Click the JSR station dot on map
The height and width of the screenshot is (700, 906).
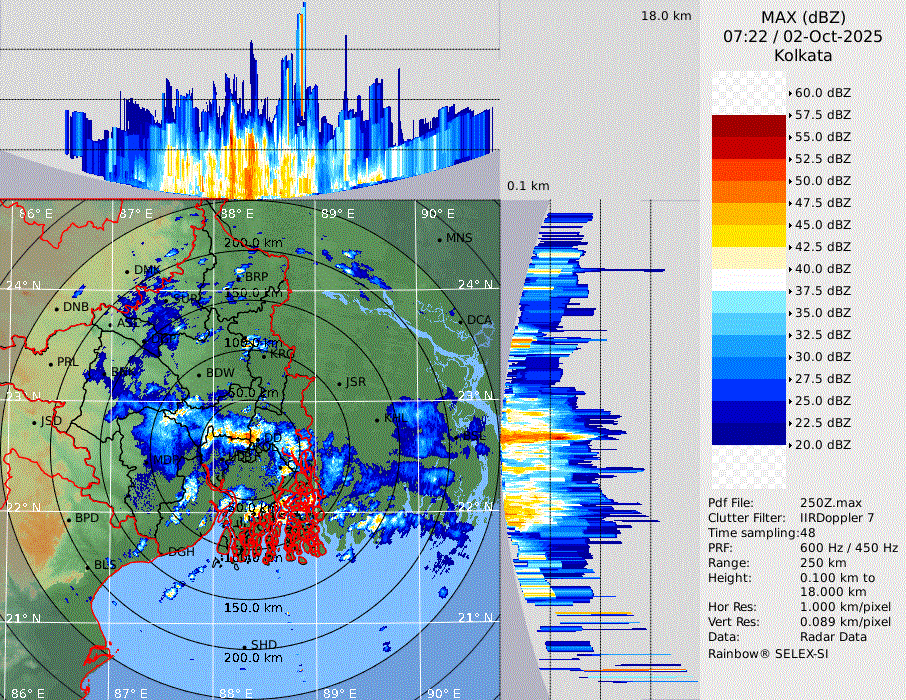(x=339, y=383)
